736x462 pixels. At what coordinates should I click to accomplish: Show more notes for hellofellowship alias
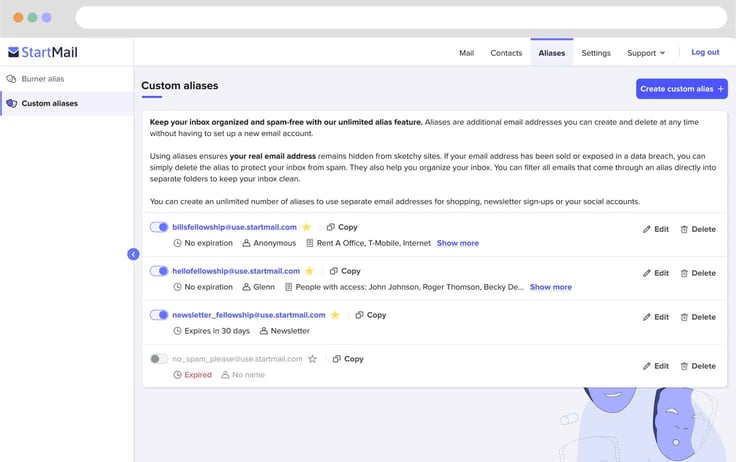[x=551, y=287]
